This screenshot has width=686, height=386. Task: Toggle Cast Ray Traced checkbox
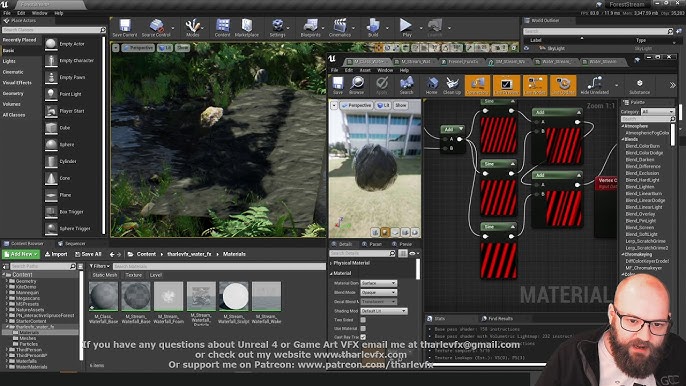[363, 337]
